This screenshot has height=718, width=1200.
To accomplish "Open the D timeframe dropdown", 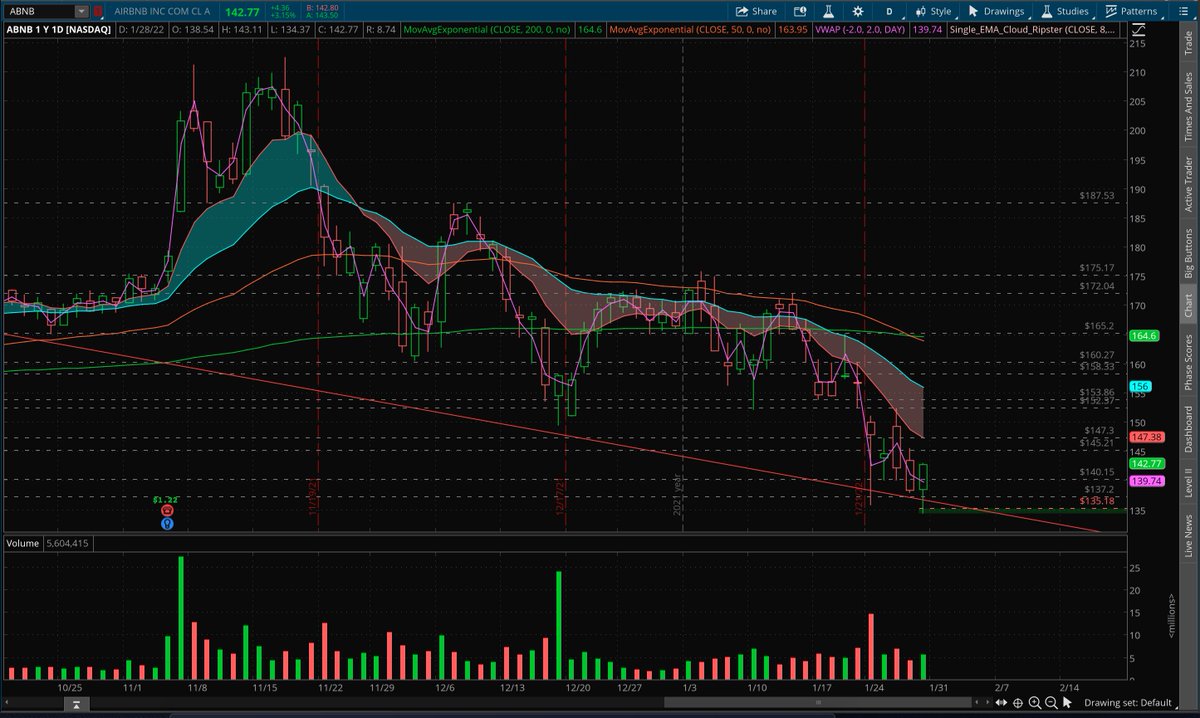I will (888, 11).
